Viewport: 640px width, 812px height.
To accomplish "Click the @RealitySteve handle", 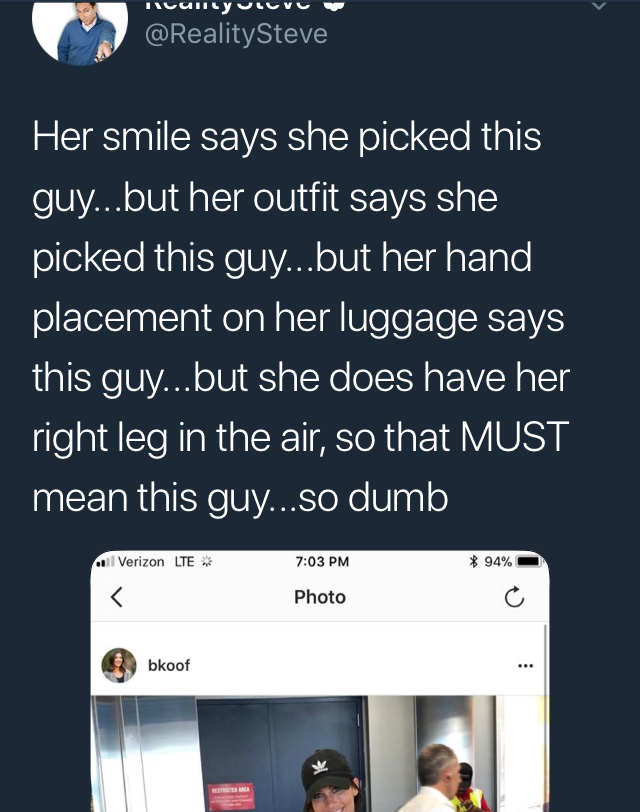I will (x=236, y=34).
